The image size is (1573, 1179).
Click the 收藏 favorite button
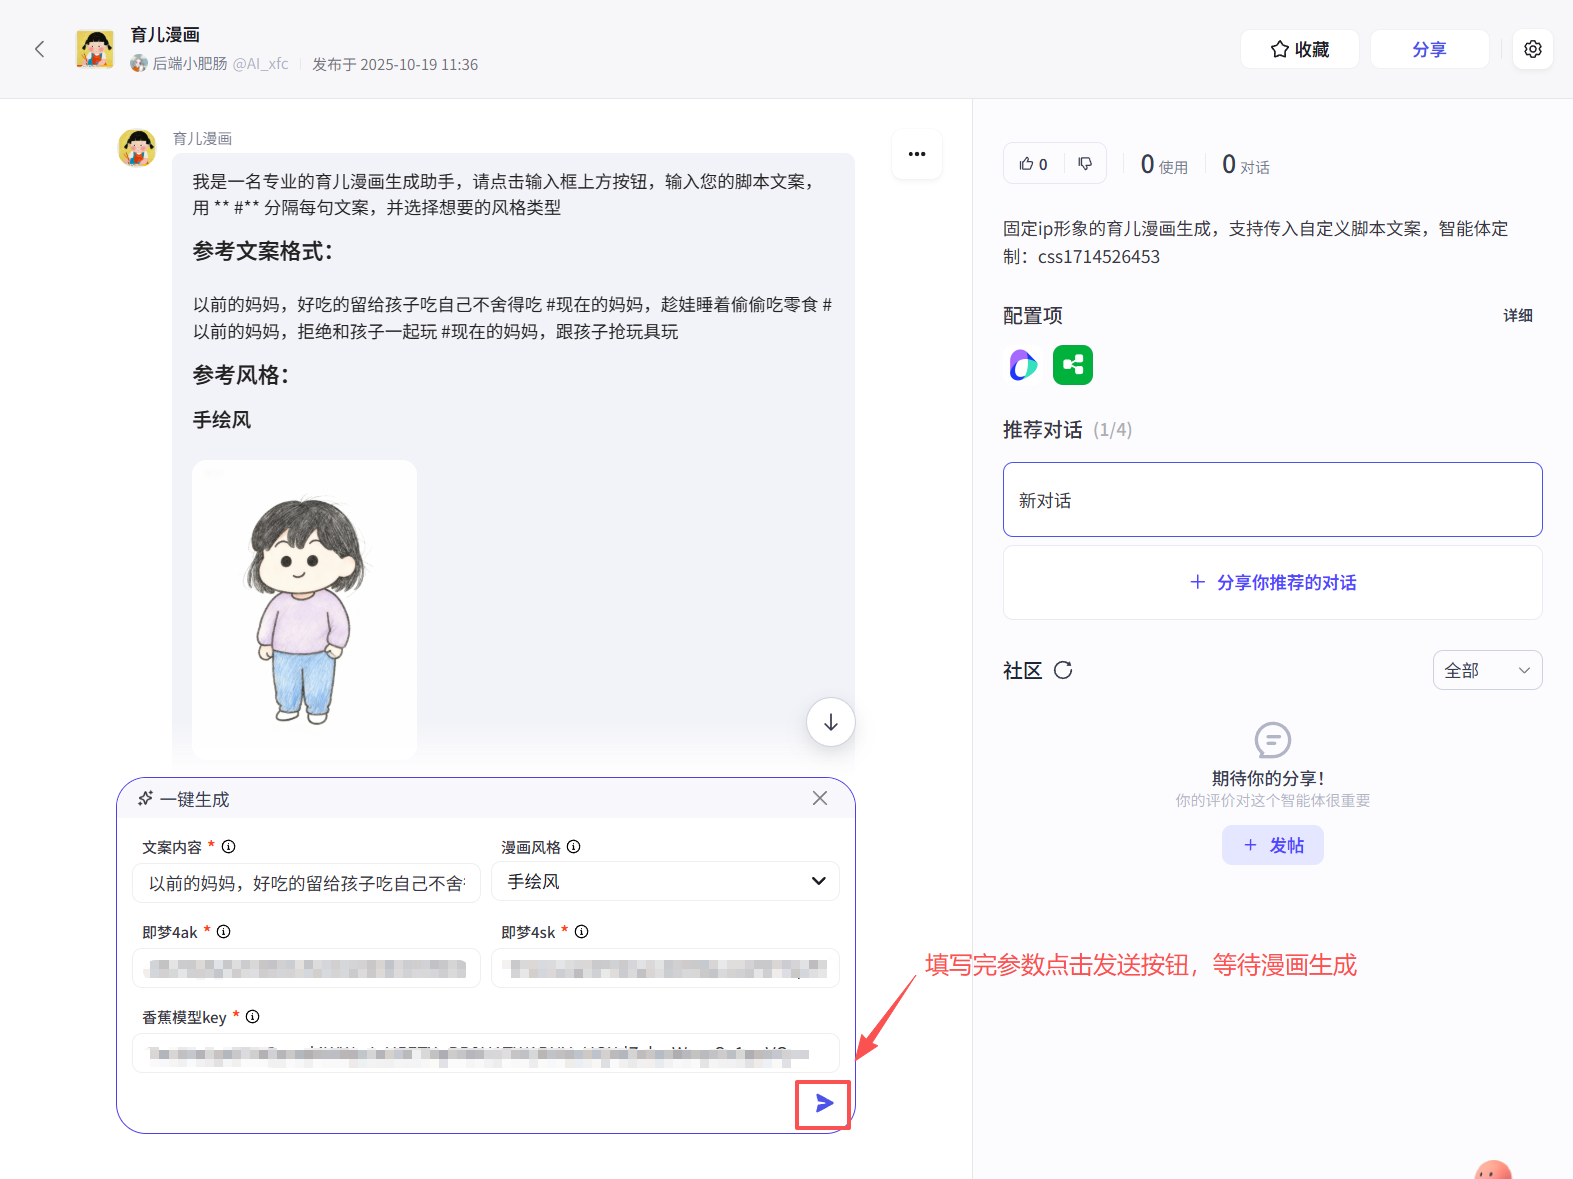pos(1299,49)
